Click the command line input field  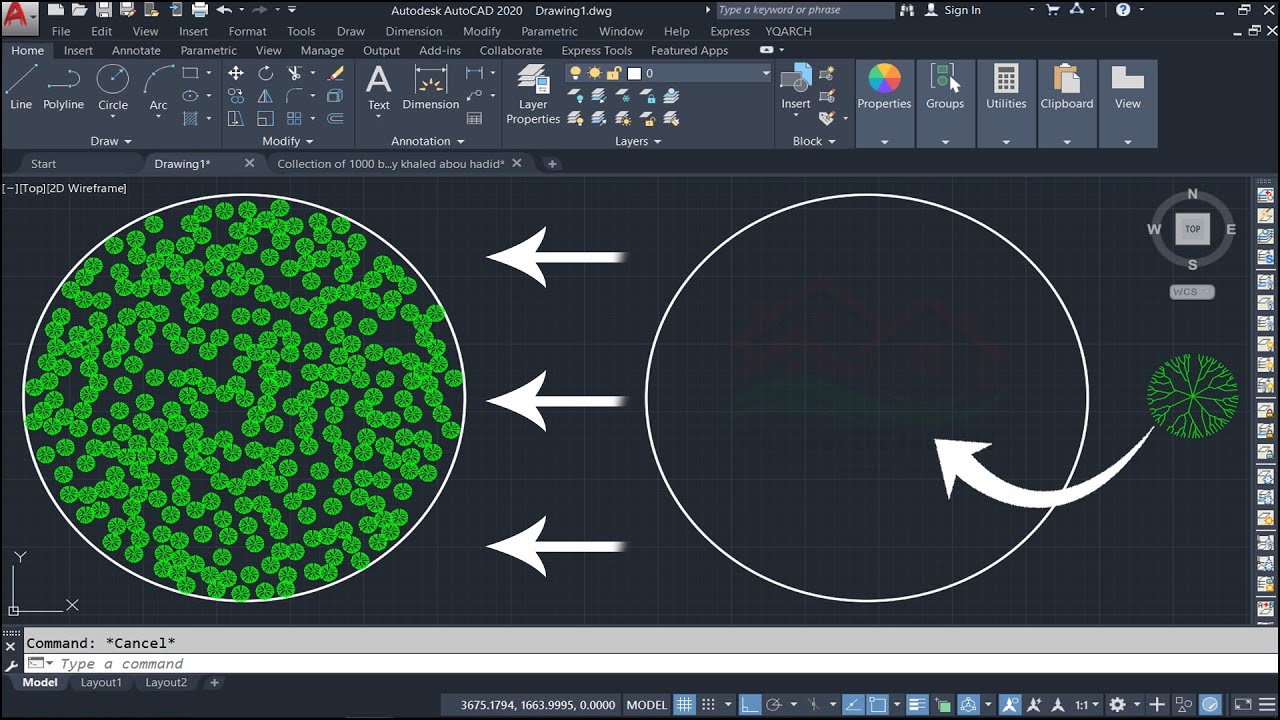click(x=640, y=664)
